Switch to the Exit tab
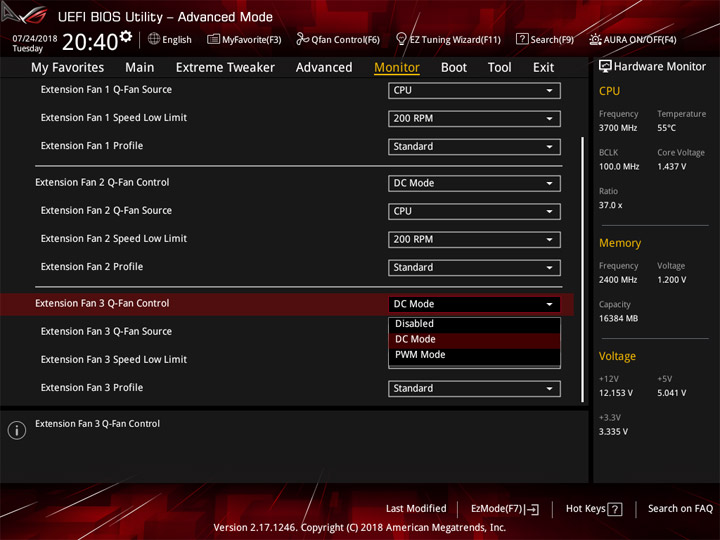The image size is (720, 540). [543, 68]
